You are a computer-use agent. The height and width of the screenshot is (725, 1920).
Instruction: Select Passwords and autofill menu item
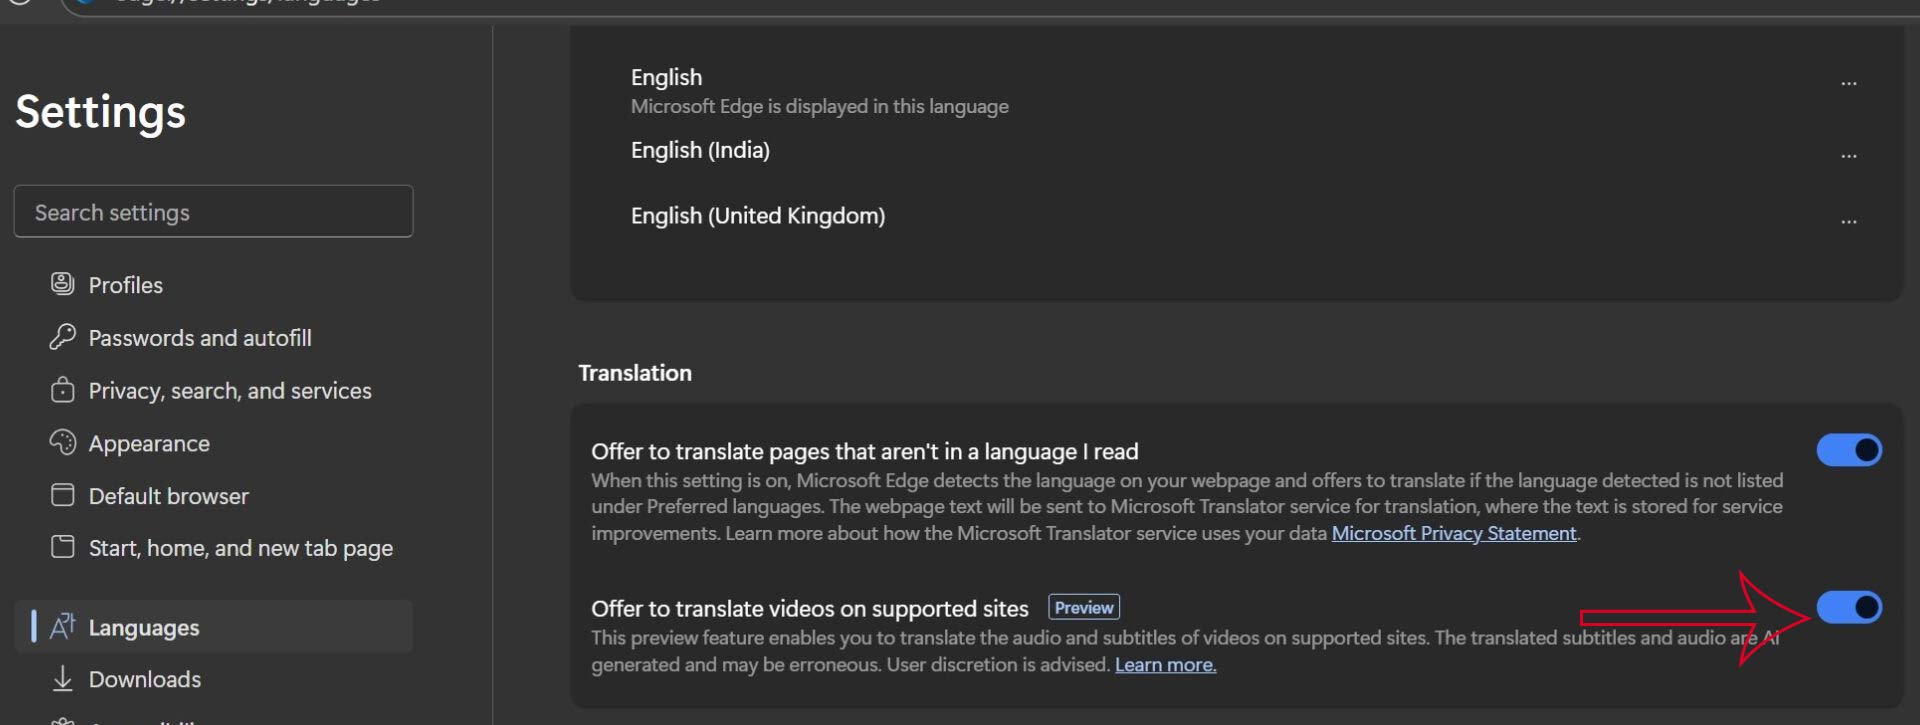coord(199,338)
